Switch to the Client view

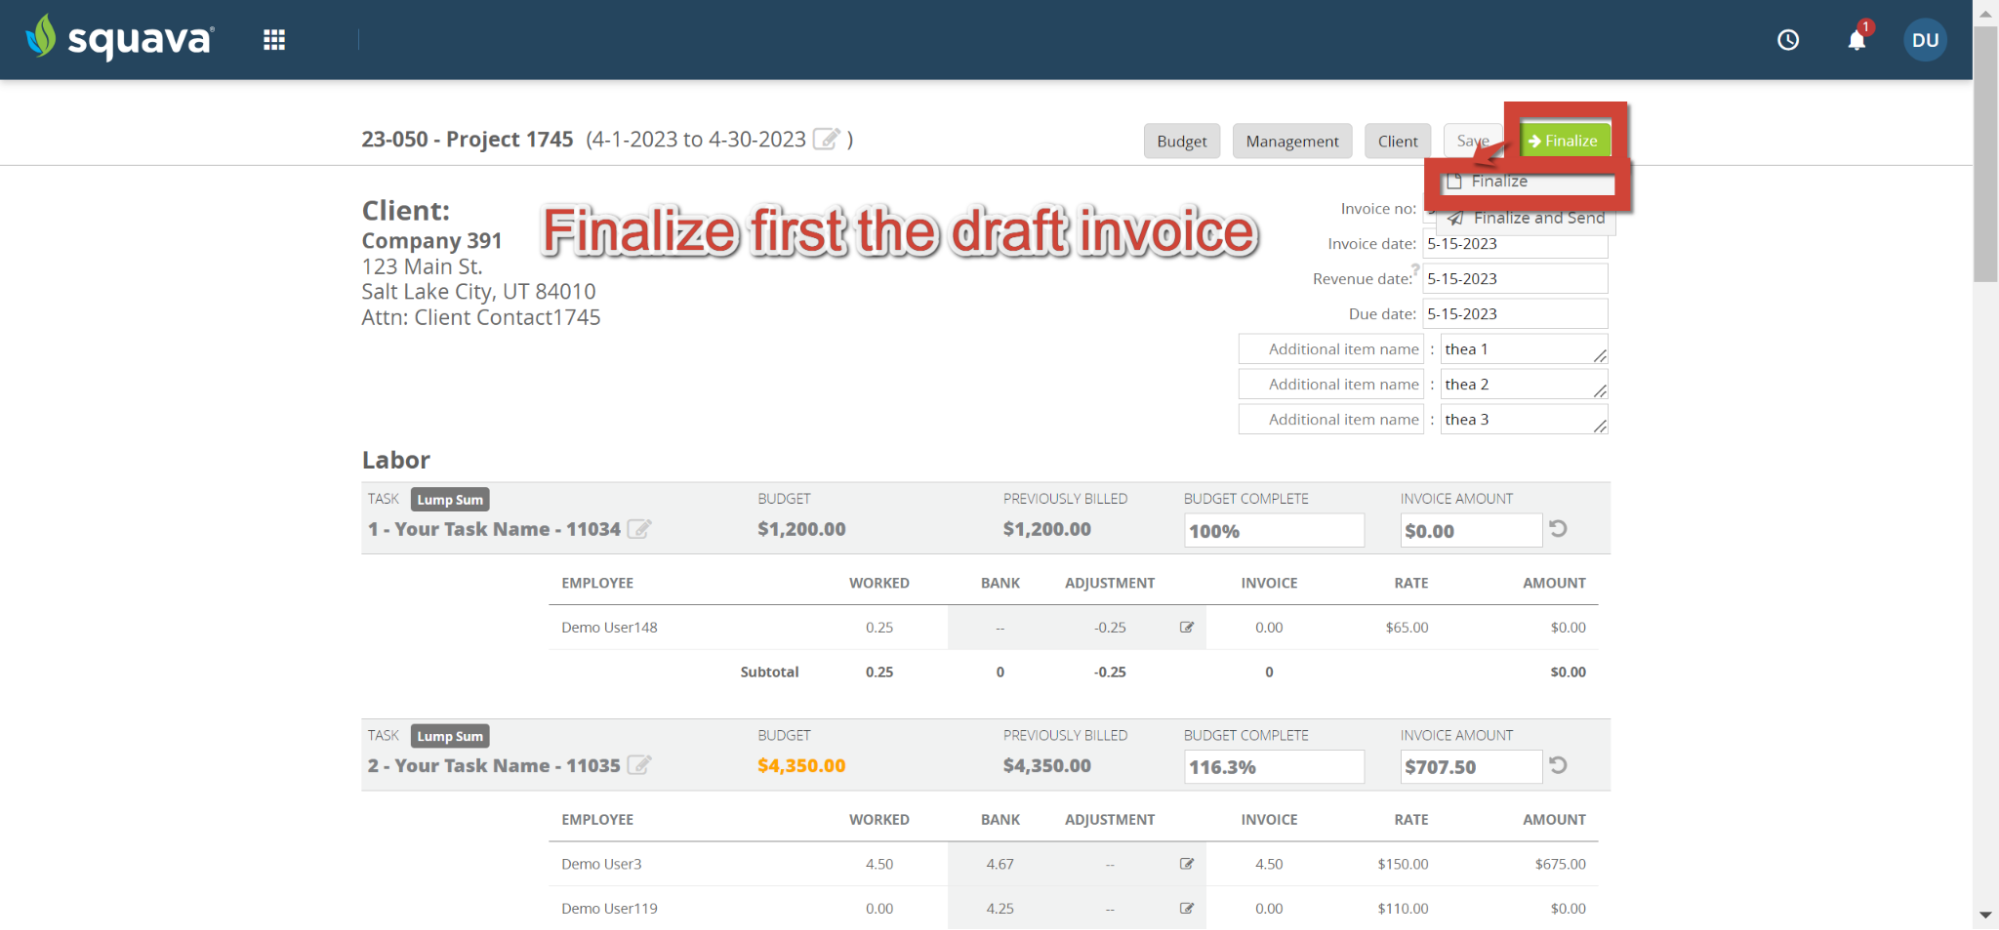[1397, 141]
